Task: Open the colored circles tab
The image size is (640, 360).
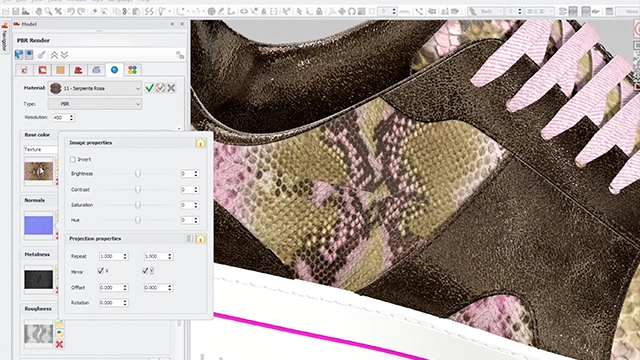Action: click(132, 70)
